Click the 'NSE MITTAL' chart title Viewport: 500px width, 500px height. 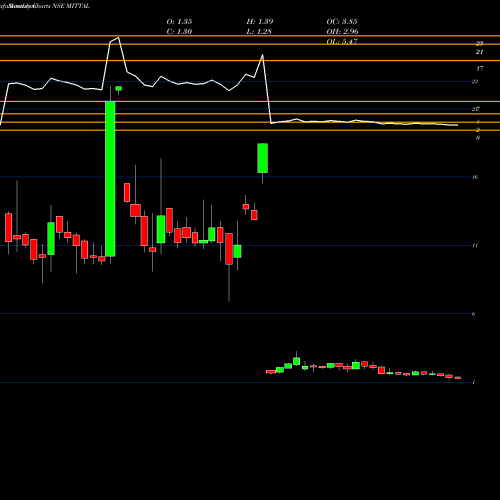(71, 6)
